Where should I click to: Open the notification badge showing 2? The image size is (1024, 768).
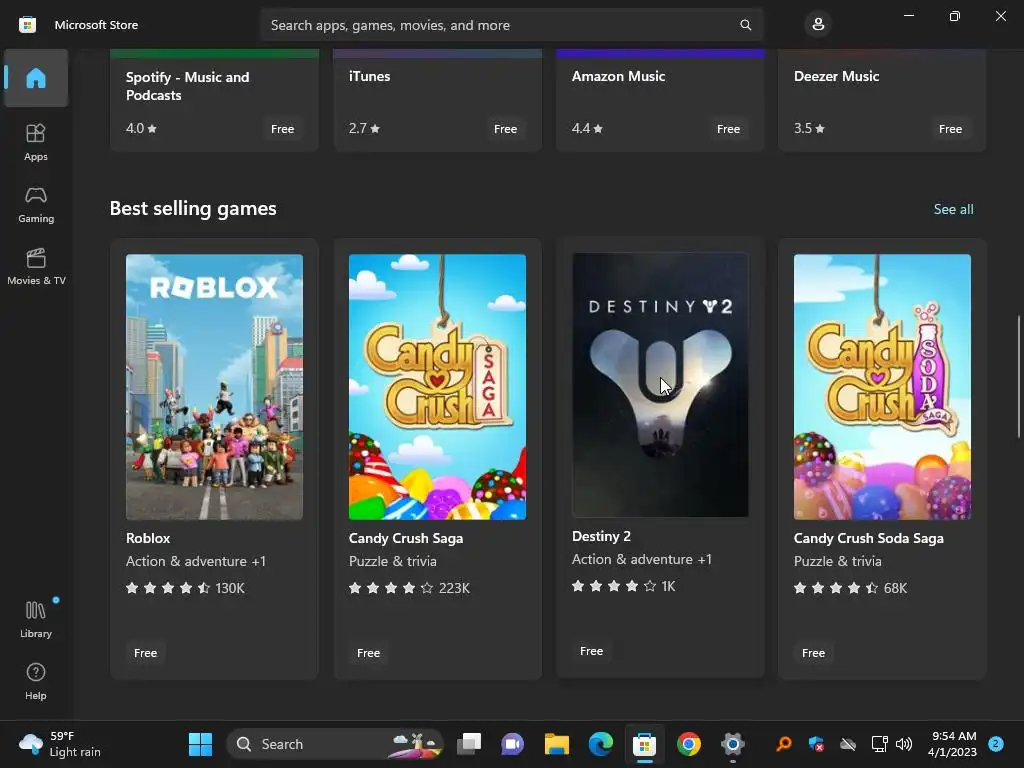[x=995, y=744]
